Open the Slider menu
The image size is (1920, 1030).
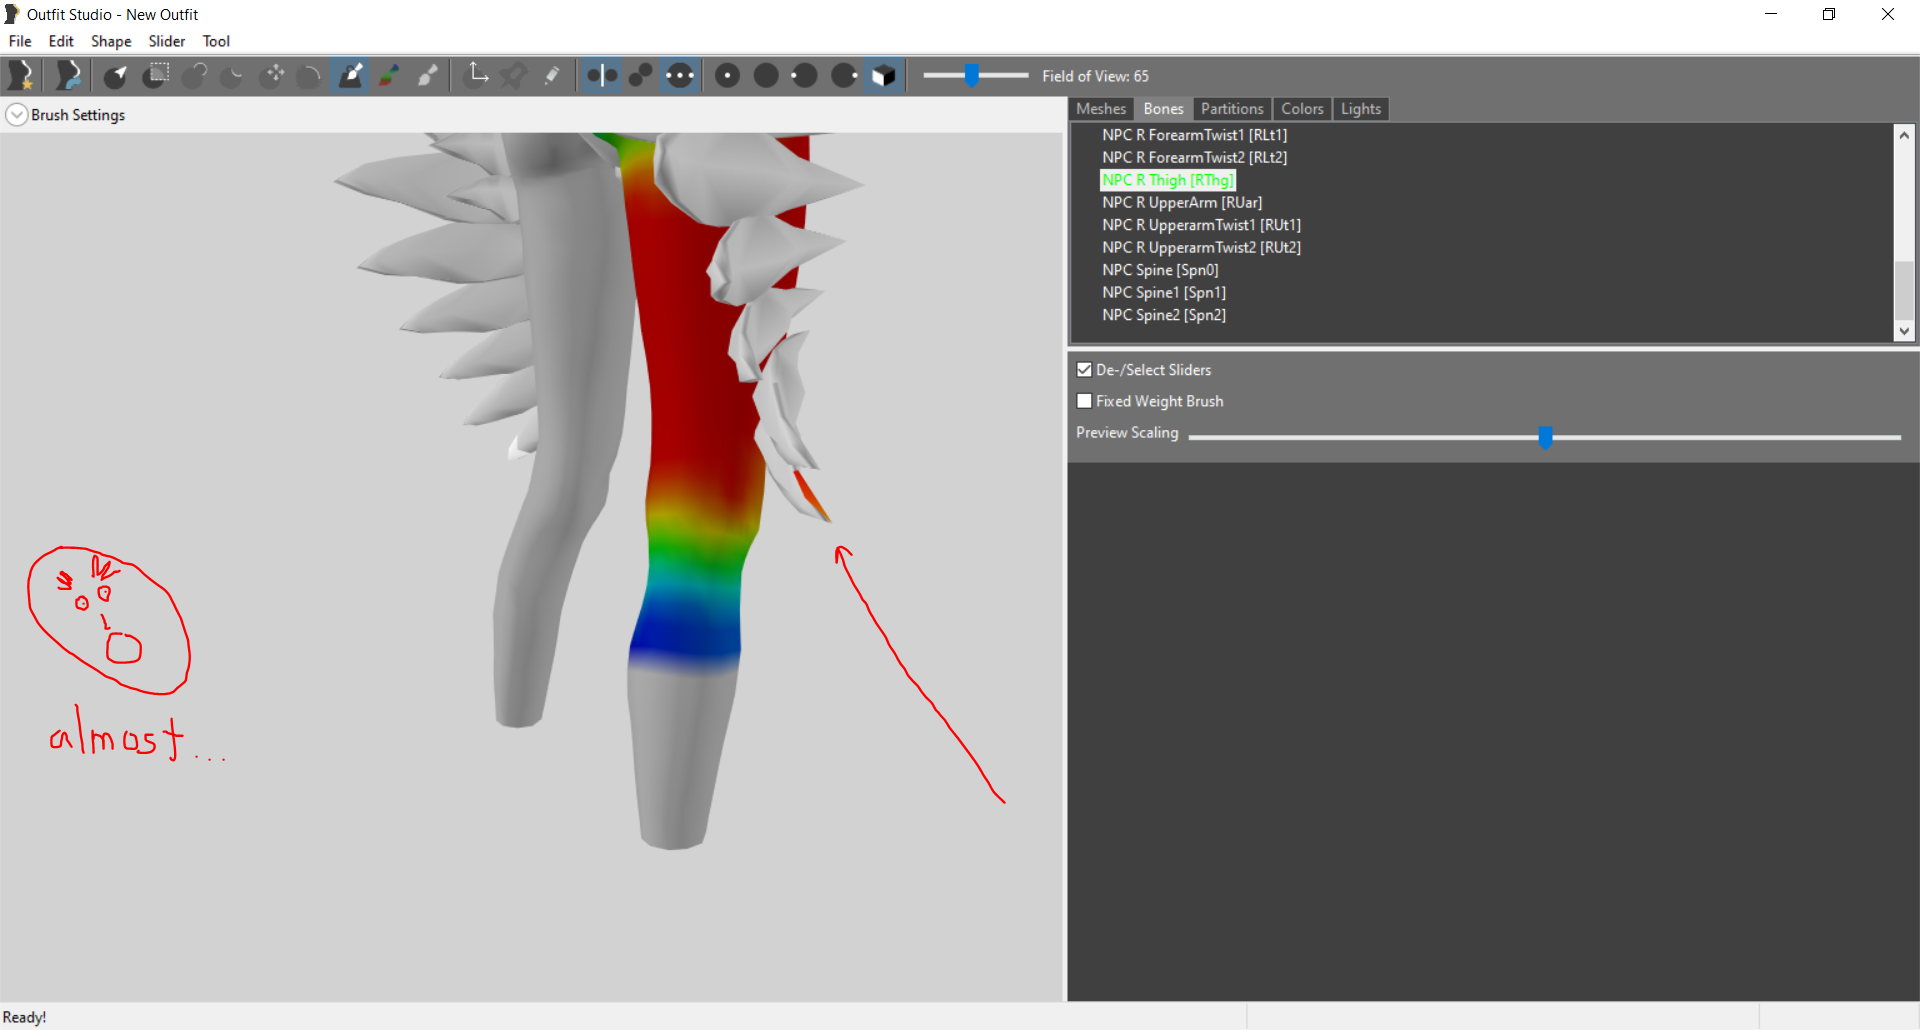[167, 41]
